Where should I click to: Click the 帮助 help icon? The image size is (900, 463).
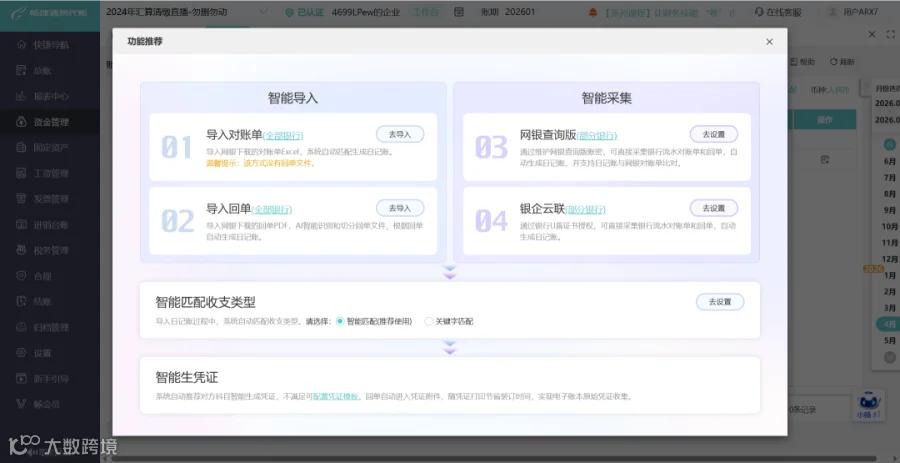point(802,61)
